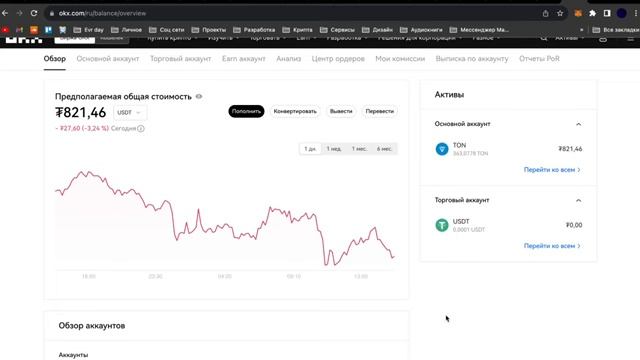Open the info icon next to Сегодня

click(141, 129)
